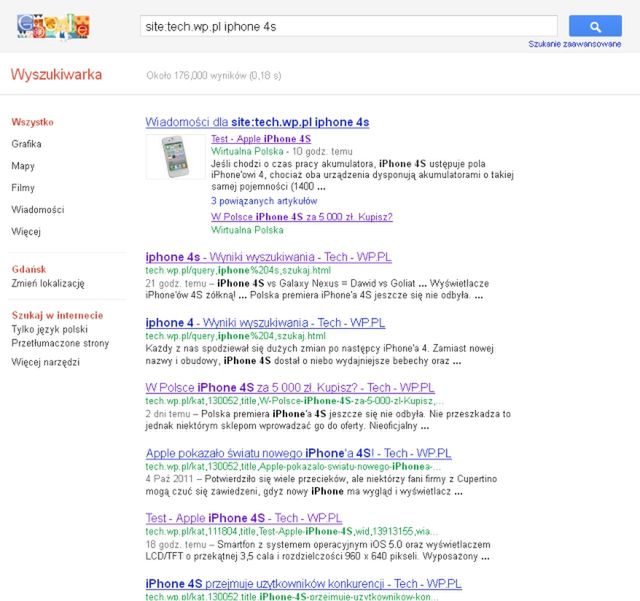Open result 'W Polsce iPhone 4S za 5 000 zł. Kupisz? - Tech - WP.PL'

[290, 387]
